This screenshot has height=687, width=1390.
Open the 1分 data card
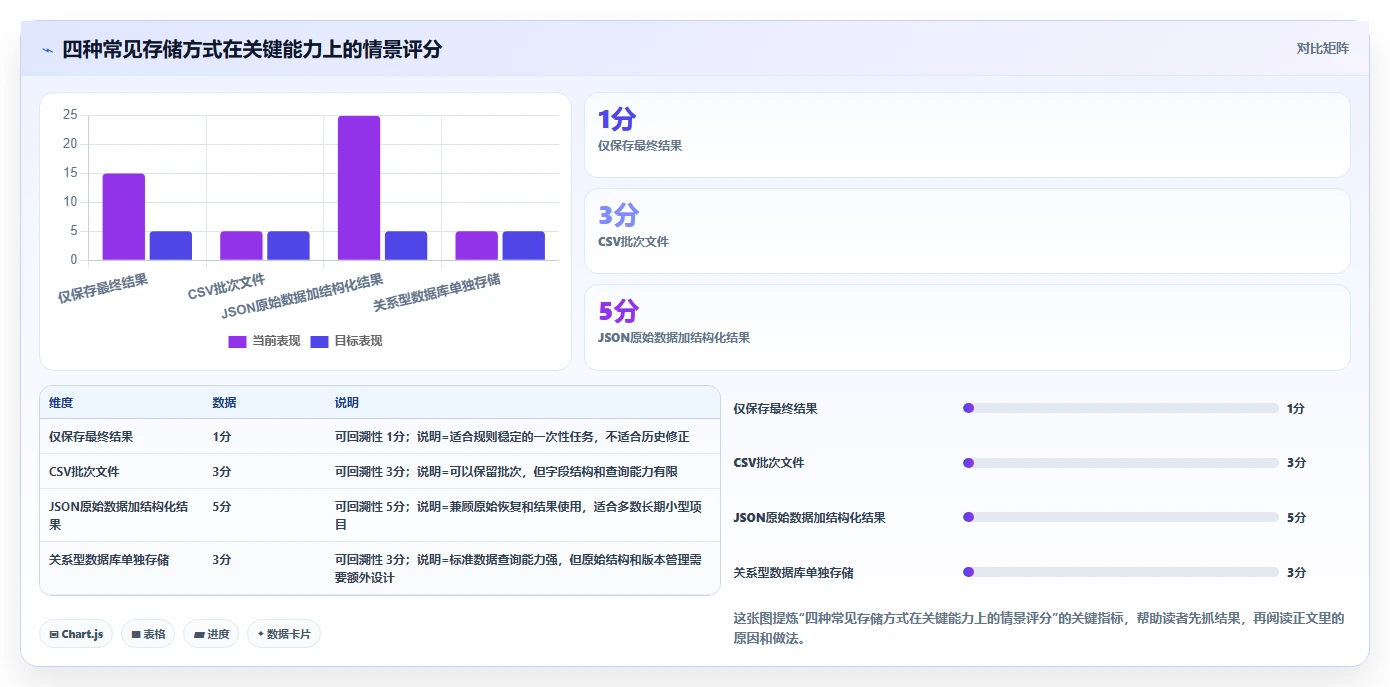pyautogui.click(x=967, y=135)
